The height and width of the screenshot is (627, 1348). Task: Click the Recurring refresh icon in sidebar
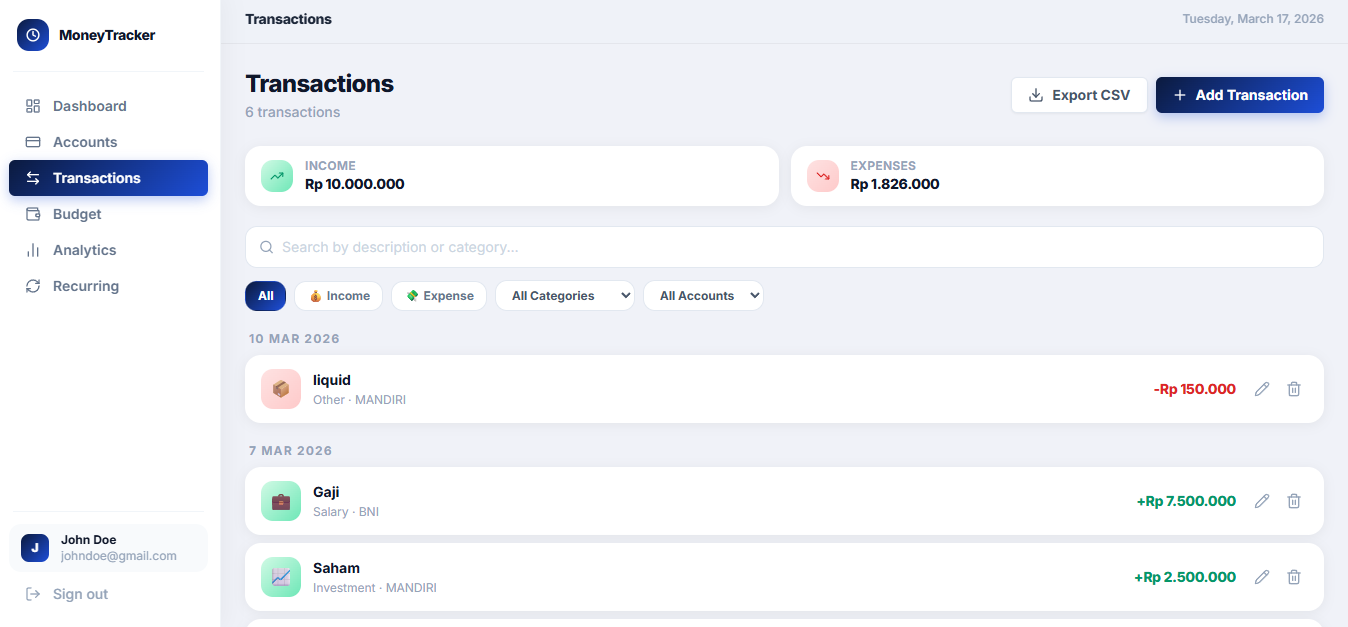click(x=33, y=286)
